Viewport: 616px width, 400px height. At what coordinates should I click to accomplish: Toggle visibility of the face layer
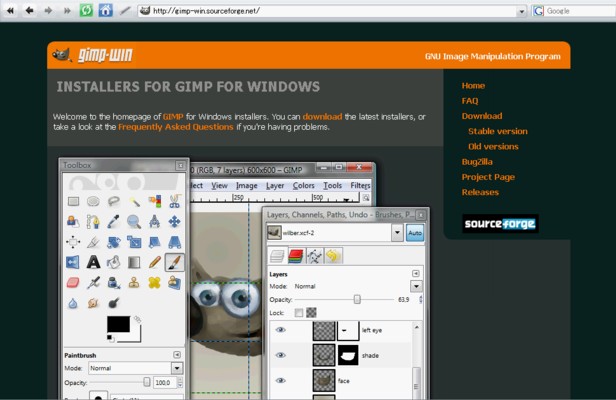tap(280, 380)
